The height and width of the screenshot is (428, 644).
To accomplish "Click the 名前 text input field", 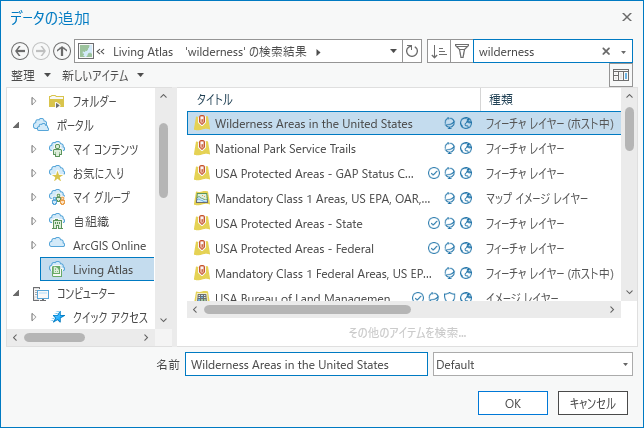I will (x=307, y=365).
